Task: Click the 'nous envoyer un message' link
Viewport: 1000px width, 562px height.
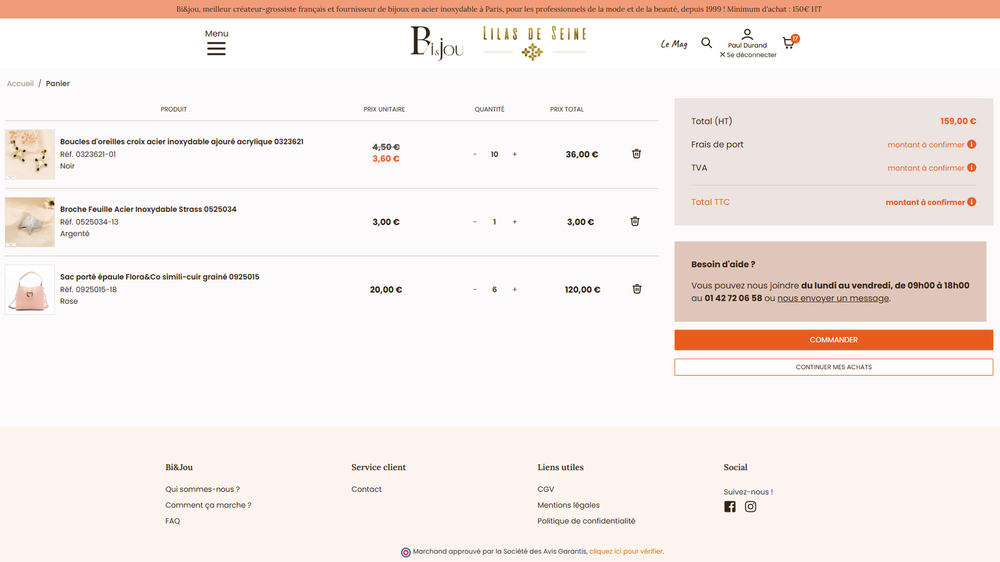Action: tap(833, 298)
